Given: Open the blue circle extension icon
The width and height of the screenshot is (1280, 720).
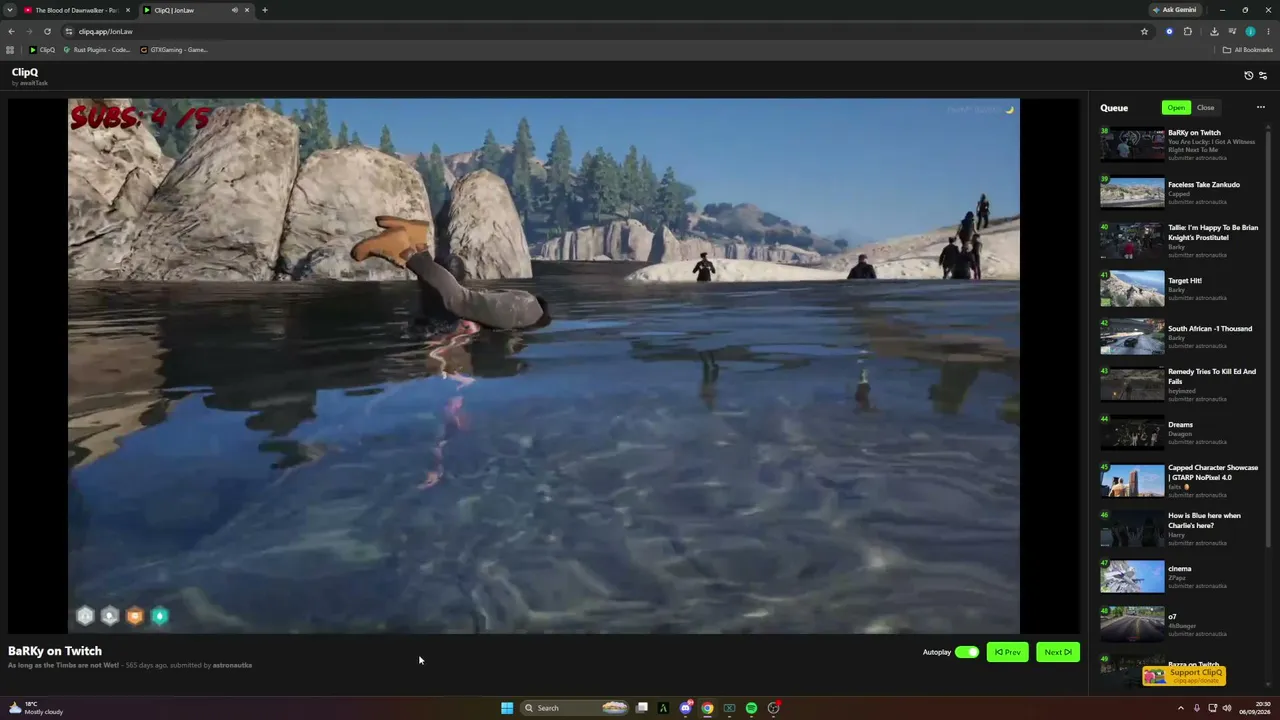Looking at the screenshot, I should [x=1169, y=31].
